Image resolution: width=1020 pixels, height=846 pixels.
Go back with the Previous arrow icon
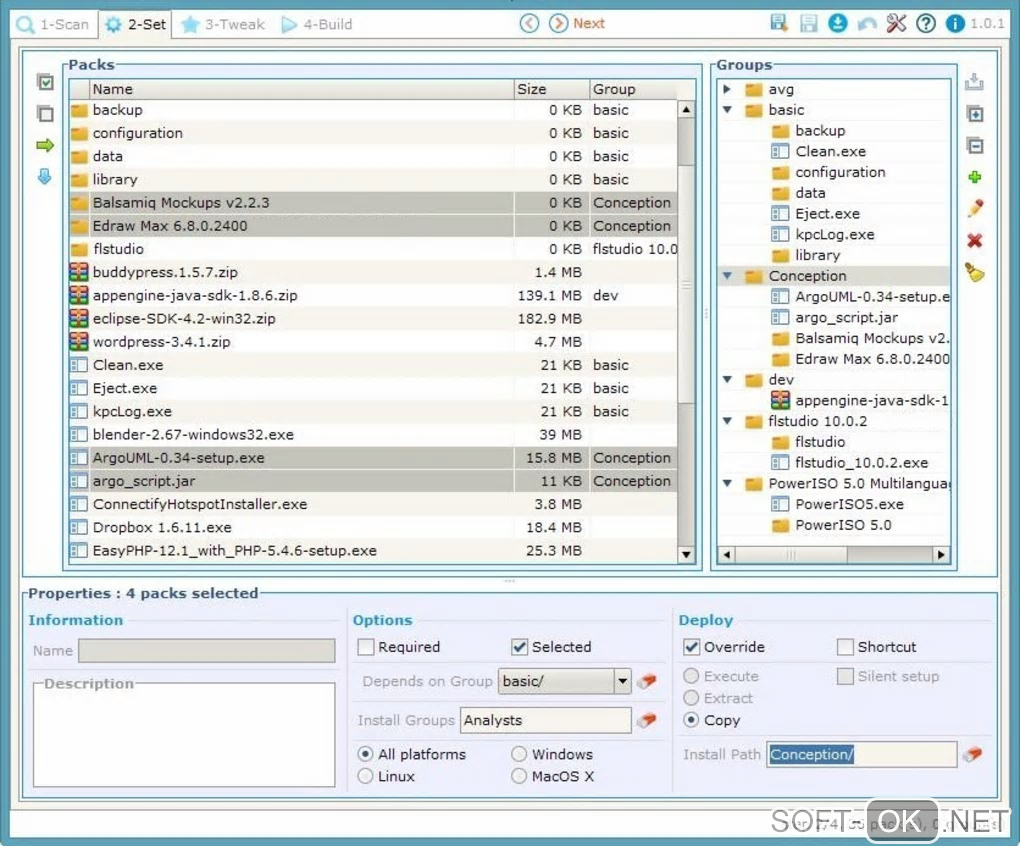point(530,23)
